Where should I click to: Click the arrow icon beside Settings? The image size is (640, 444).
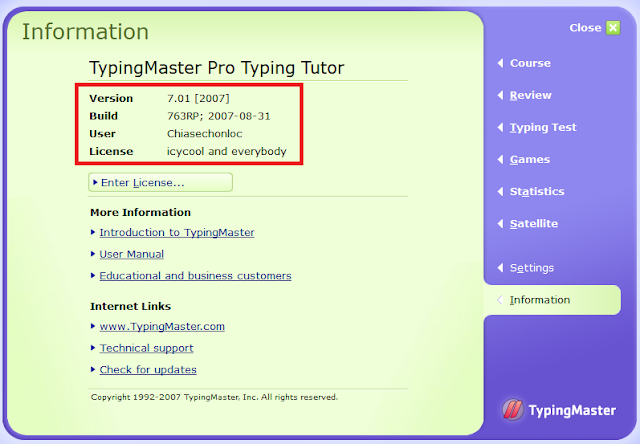500,268
